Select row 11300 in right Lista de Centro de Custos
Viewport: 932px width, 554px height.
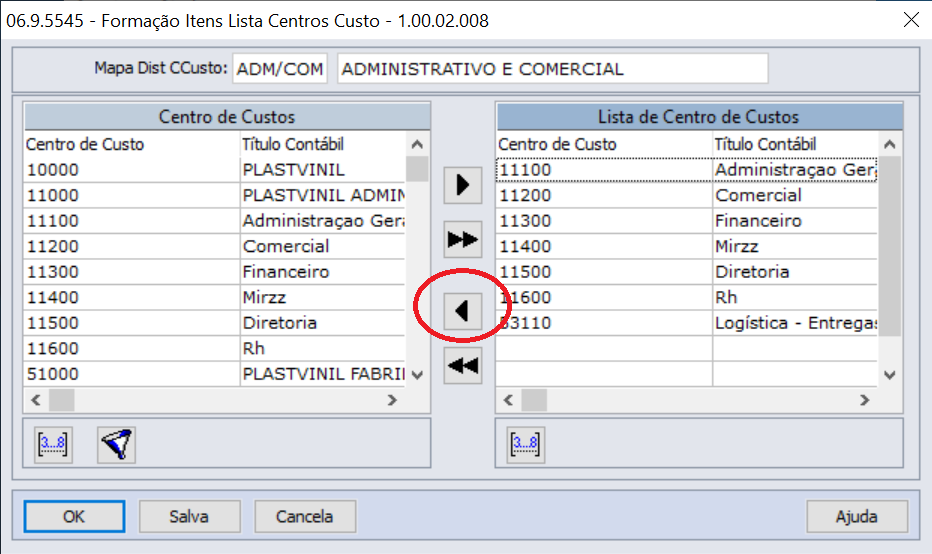[687, 221]
